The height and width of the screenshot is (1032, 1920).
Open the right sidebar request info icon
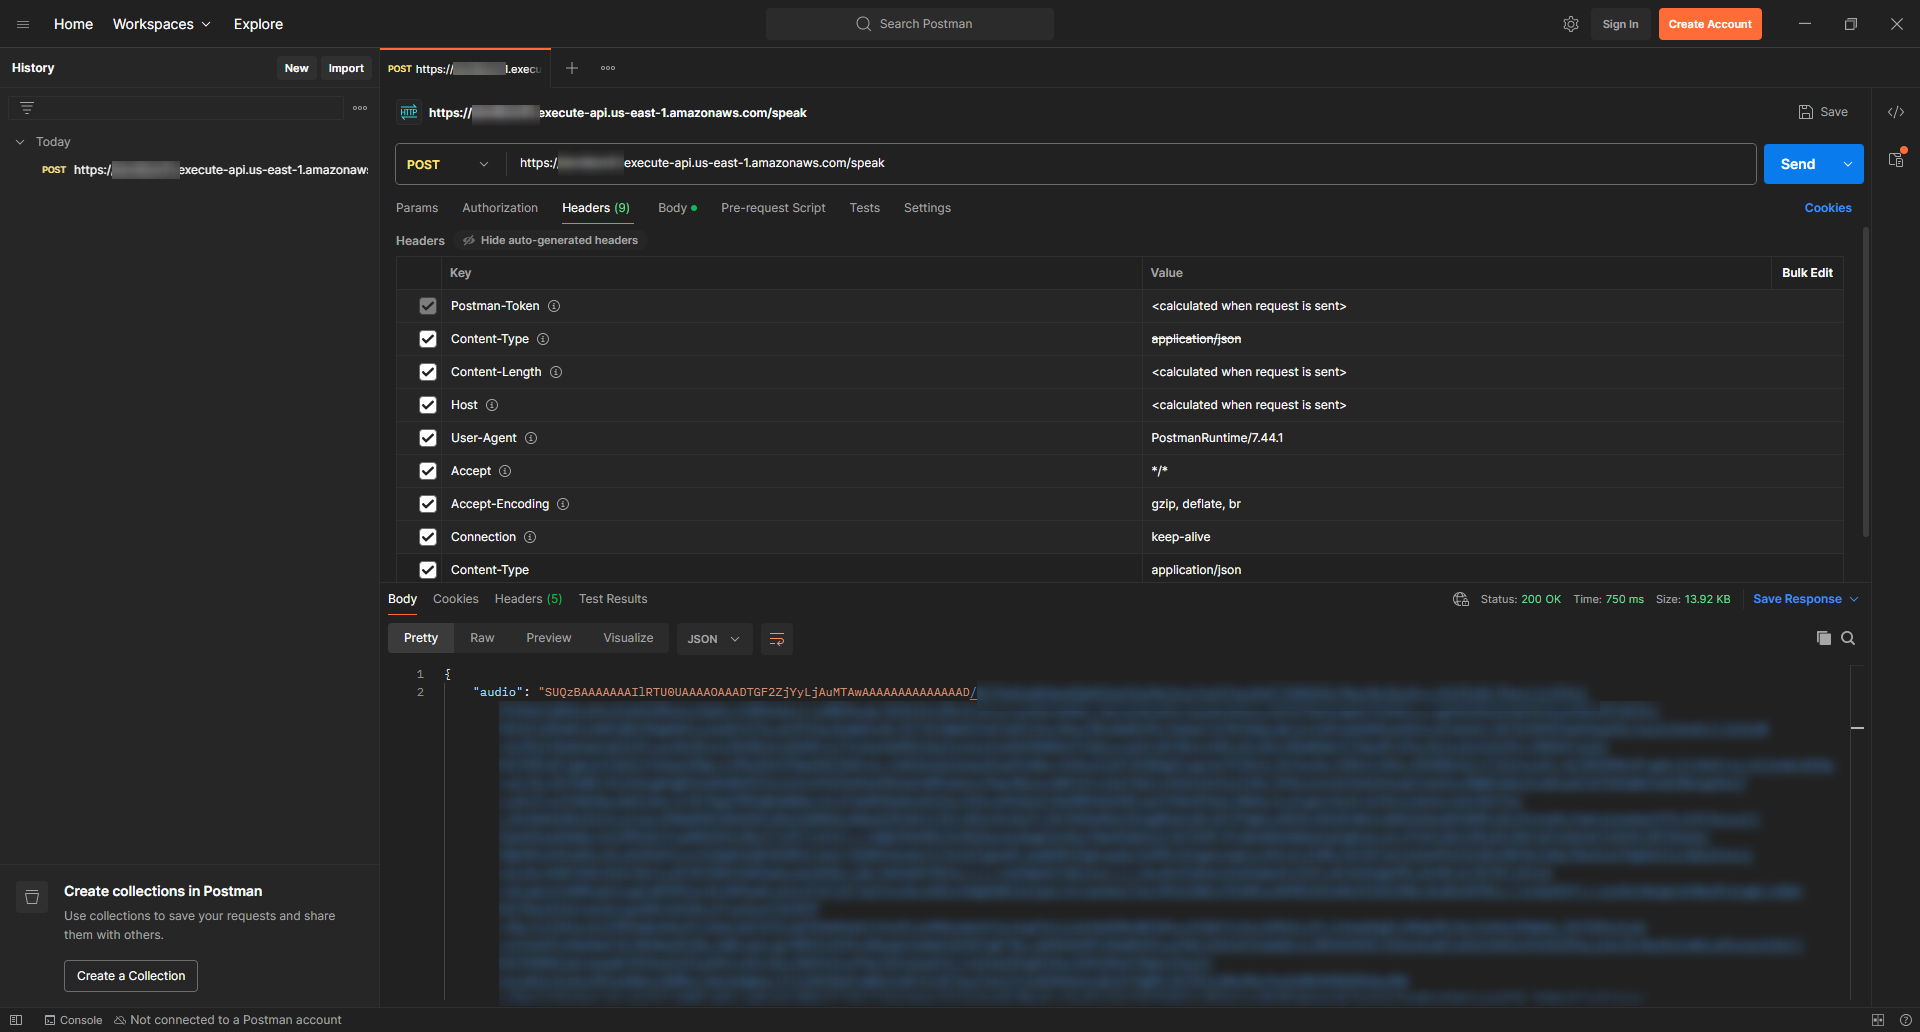pos(1896,159)
